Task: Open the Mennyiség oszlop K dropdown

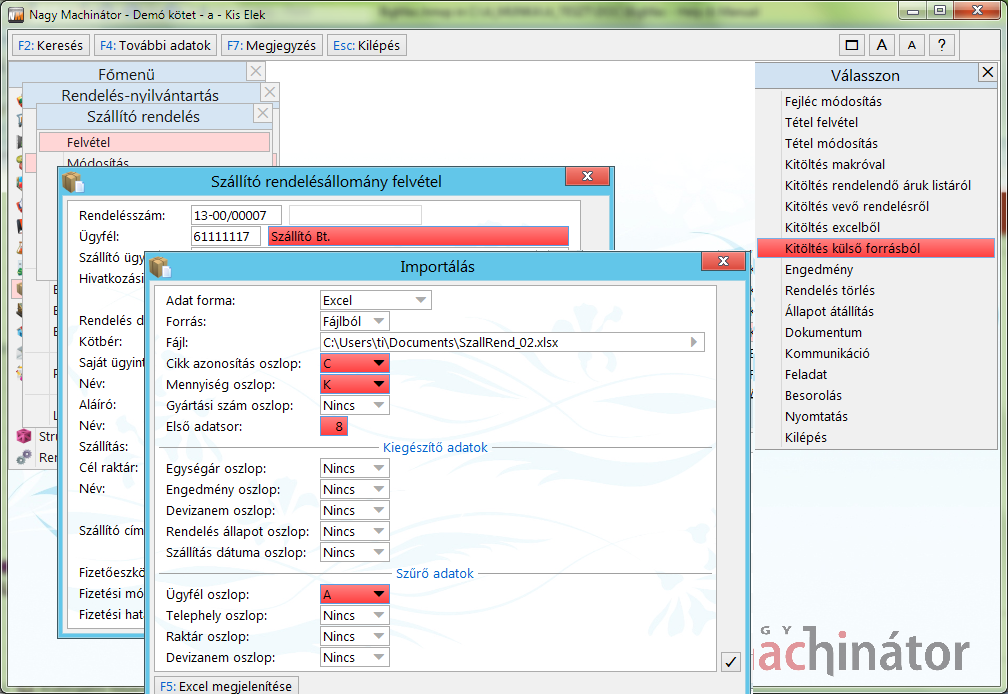Action: coord(355,384)
